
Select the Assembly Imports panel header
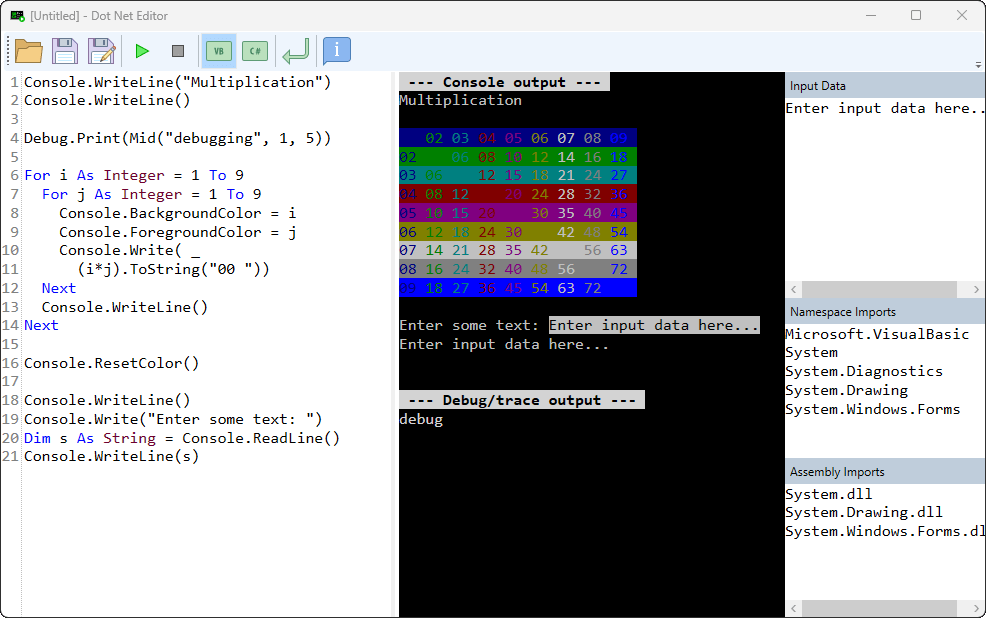pos(885,472)
